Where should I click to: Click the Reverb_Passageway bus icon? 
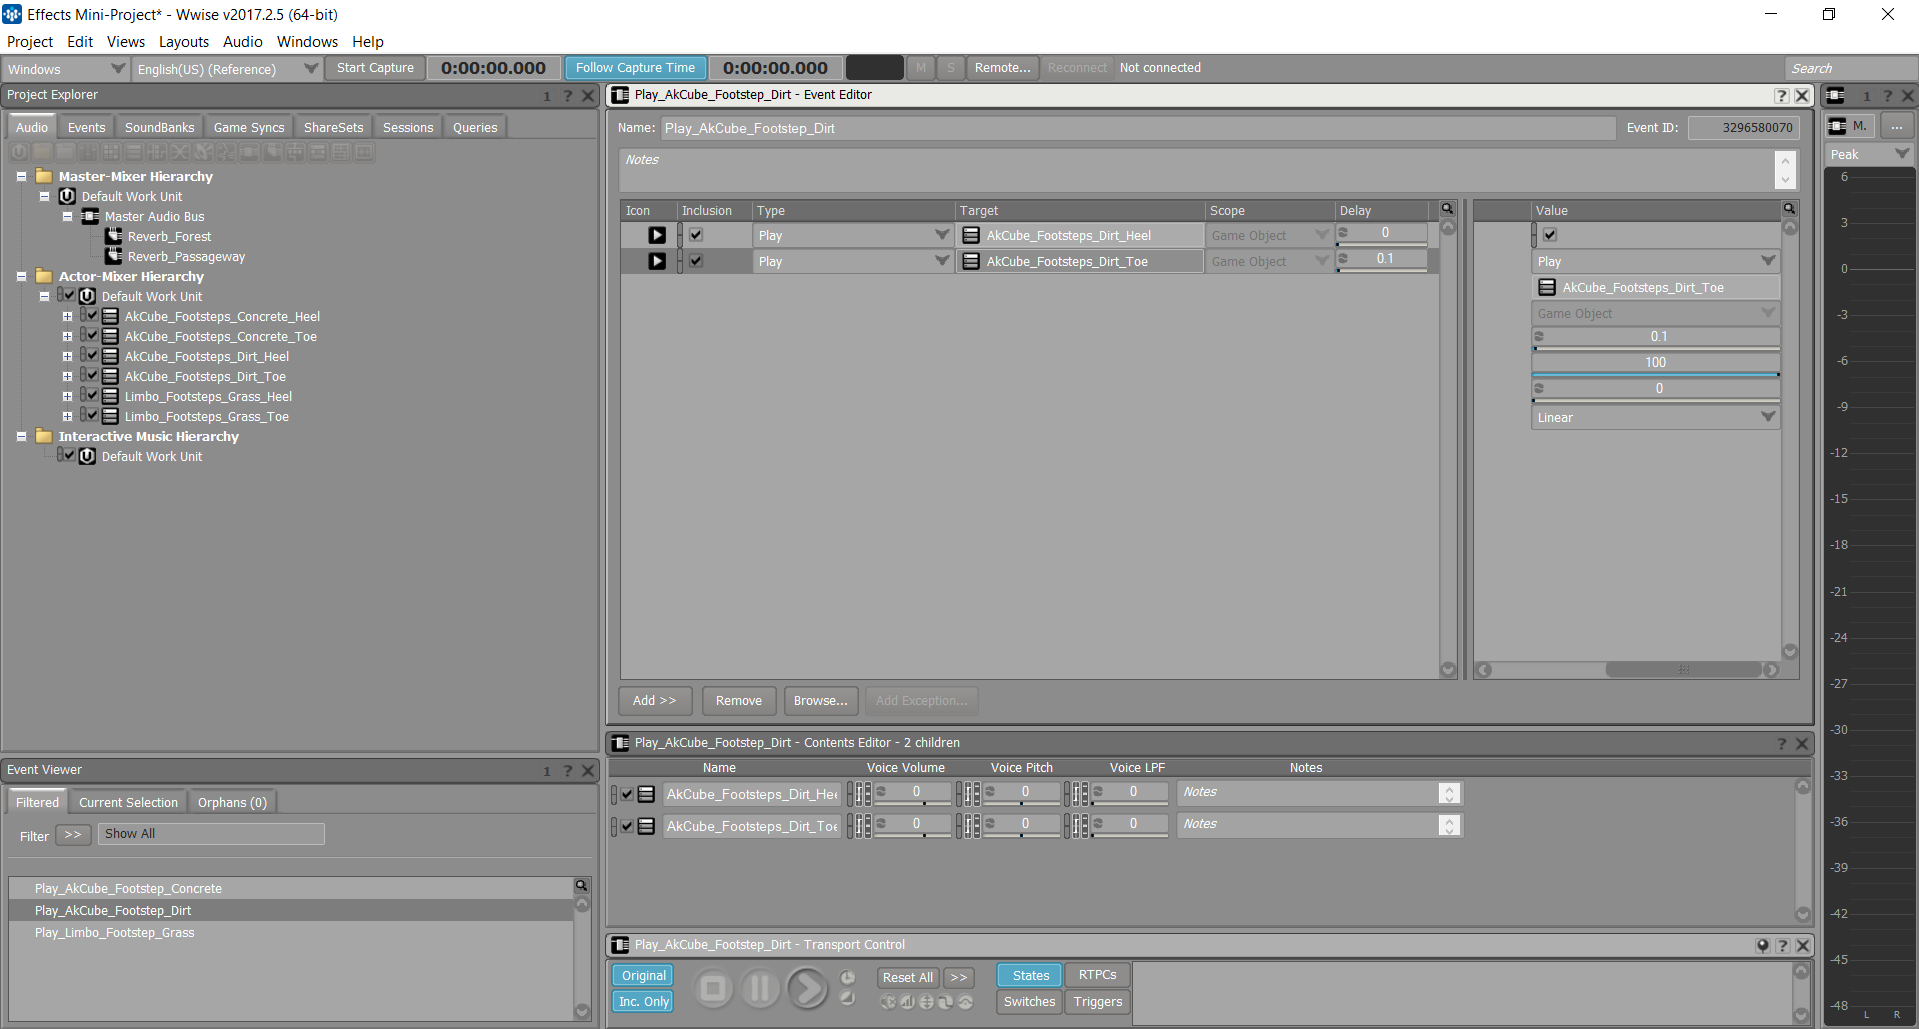point(114,256)
